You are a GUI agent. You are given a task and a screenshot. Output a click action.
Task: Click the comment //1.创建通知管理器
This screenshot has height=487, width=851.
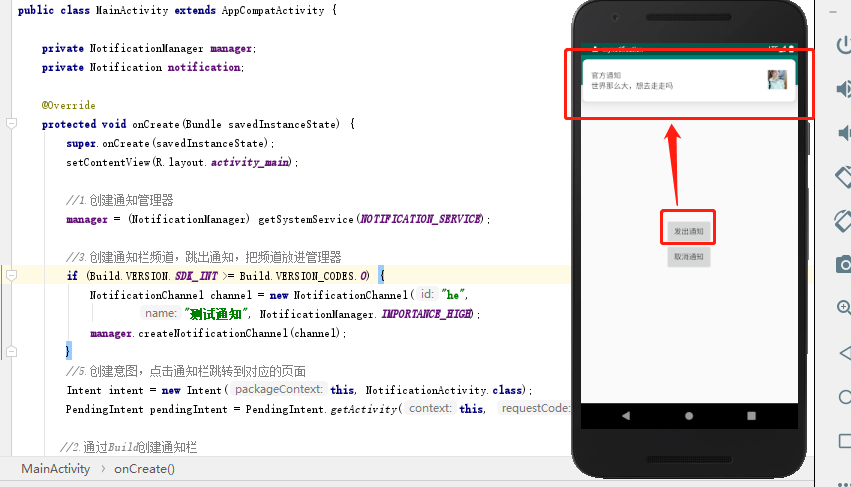(119, 200)
